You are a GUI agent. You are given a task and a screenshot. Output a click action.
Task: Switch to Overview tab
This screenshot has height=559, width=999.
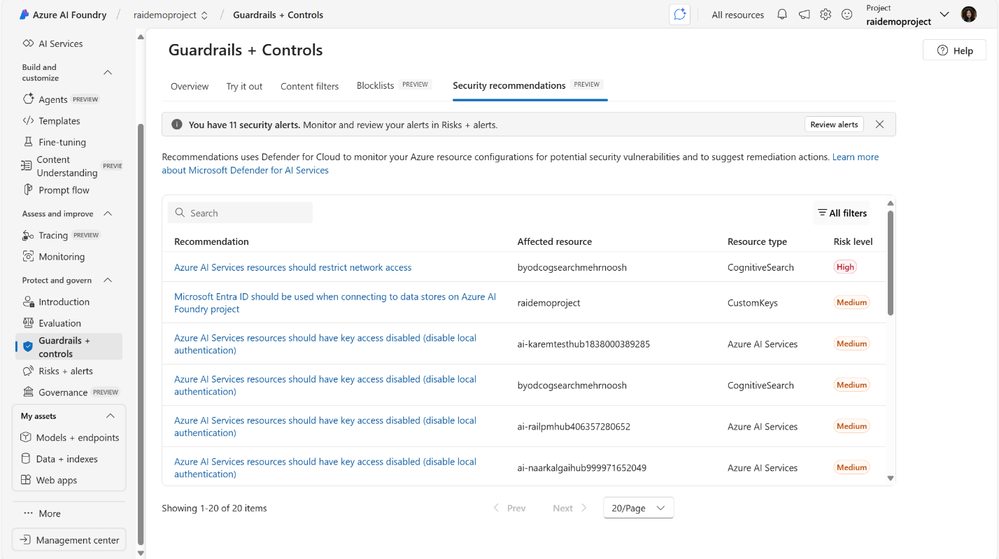(x=189, y=86)
